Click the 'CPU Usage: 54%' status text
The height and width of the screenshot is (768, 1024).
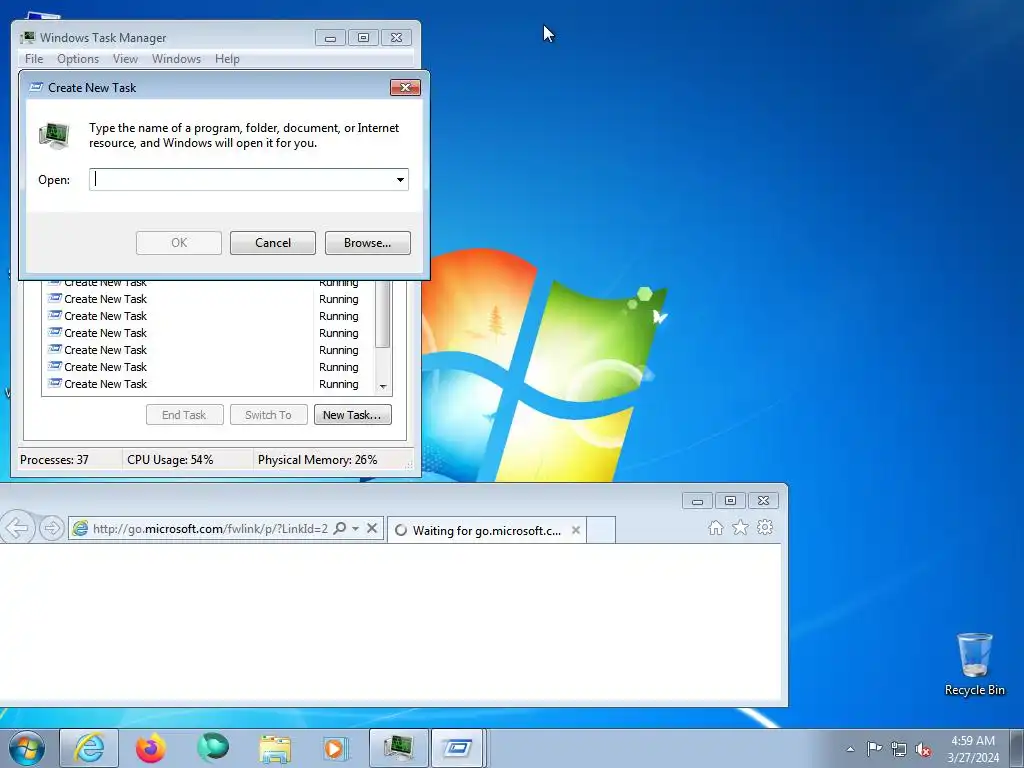click(x=170, y=460)
